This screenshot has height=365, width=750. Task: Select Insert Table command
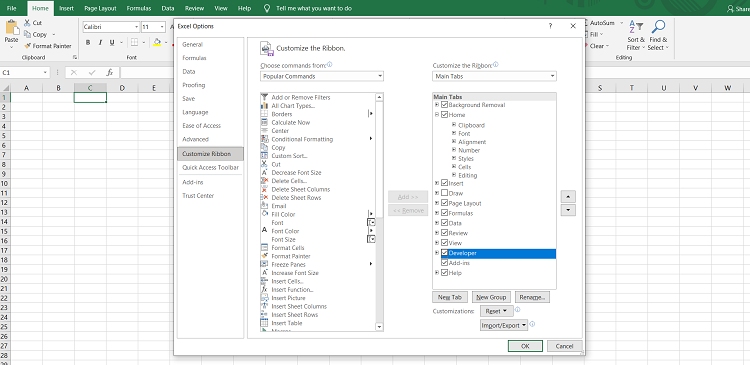[317, 323]
